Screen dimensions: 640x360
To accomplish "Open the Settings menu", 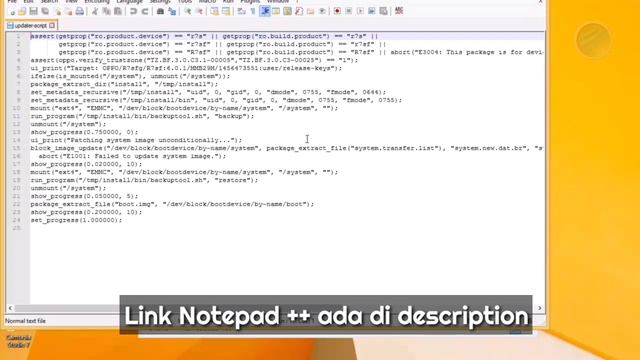I will point(160,2).
